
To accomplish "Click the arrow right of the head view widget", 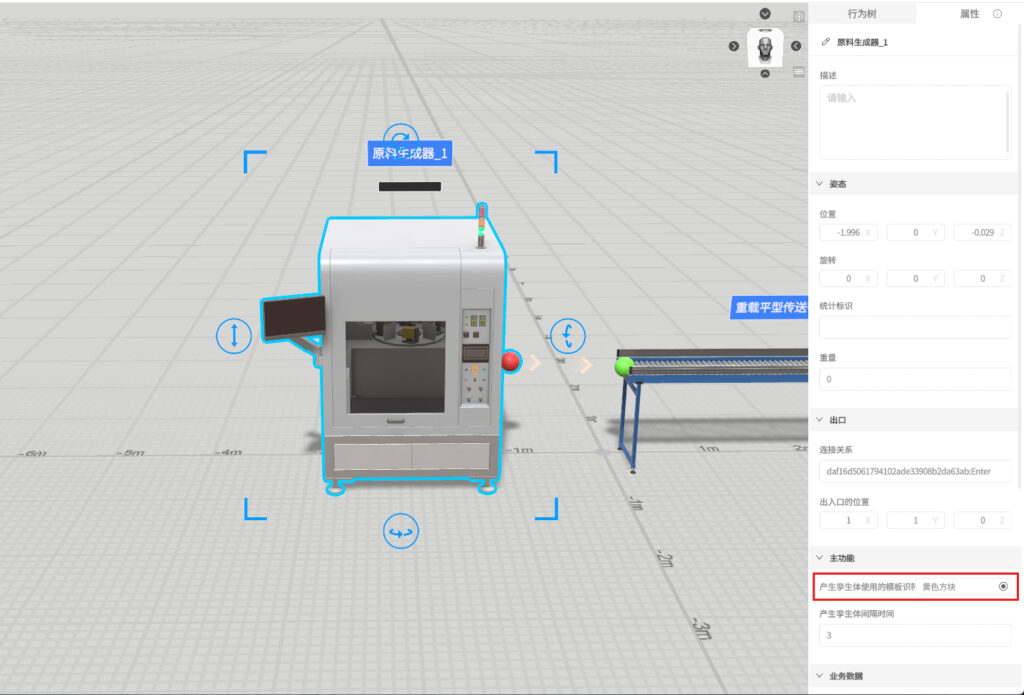I will point(795,46).
